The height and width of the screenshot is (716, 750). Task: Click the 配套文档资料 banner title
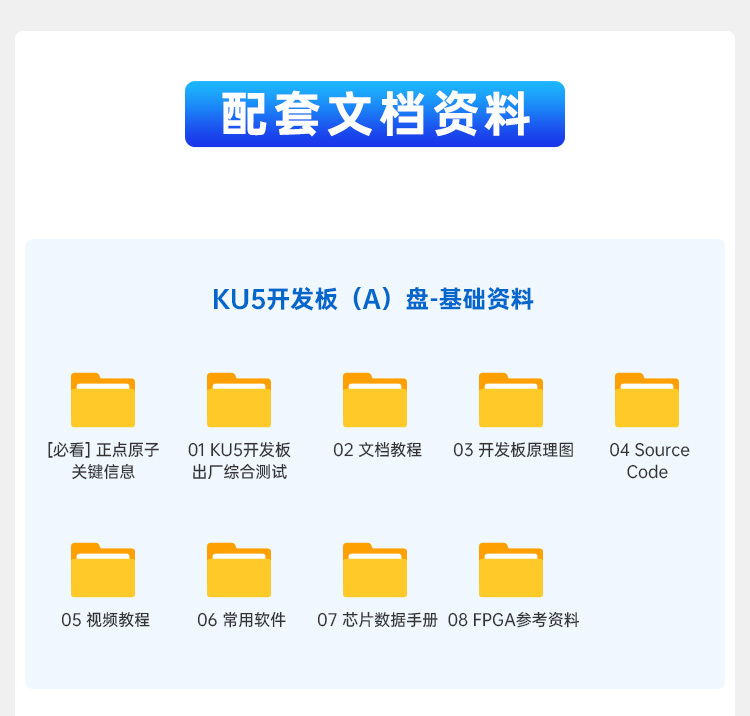point(375,114)
